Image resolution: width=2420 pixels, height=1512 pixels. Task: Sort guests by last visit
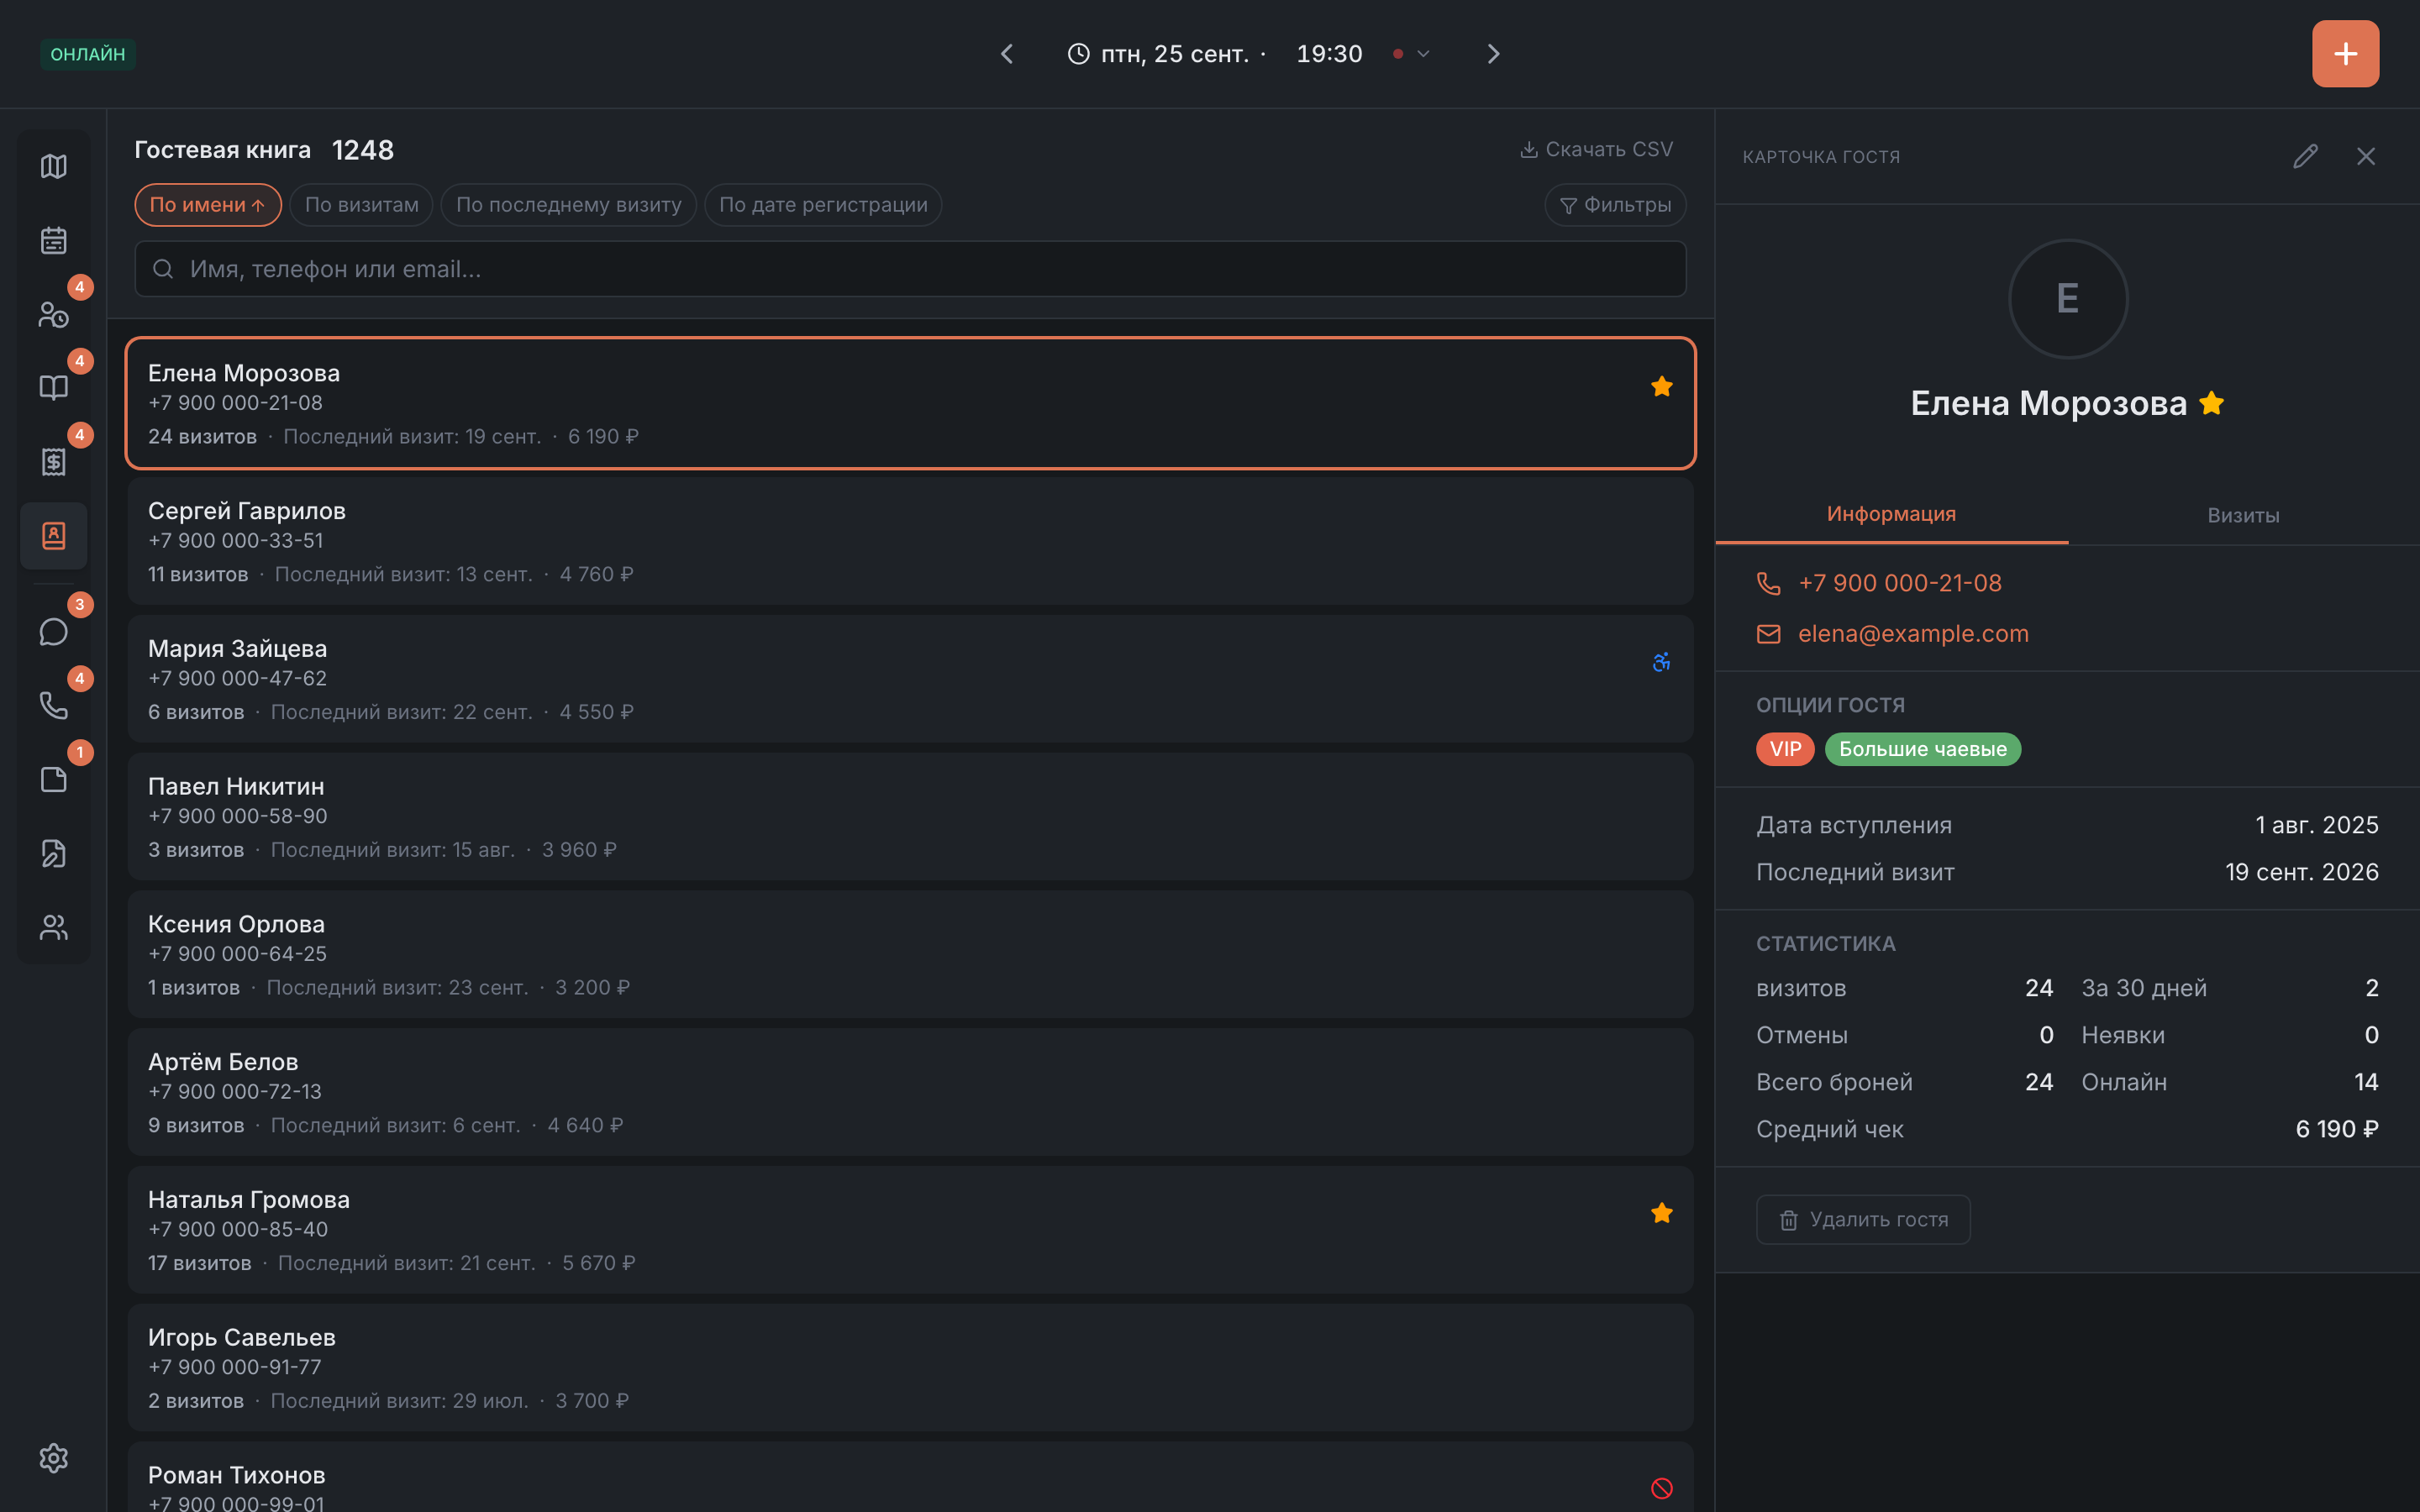tap(568, 205)
